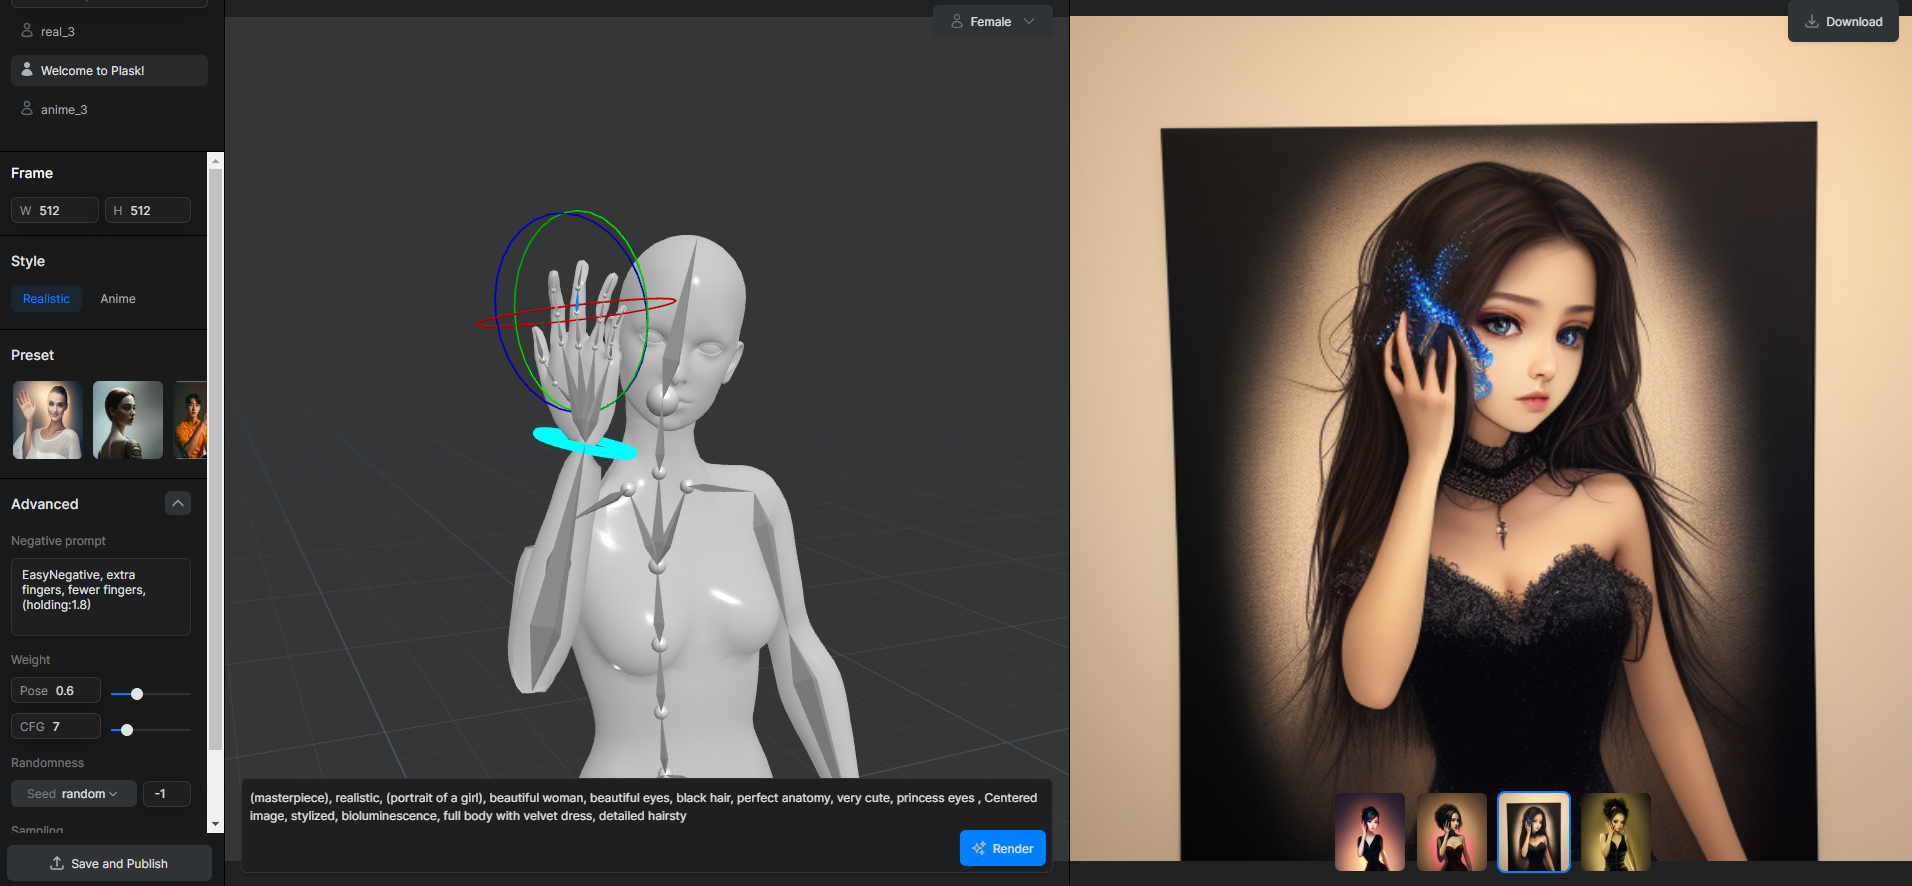Open the Female model dropdown

(992, 22)
